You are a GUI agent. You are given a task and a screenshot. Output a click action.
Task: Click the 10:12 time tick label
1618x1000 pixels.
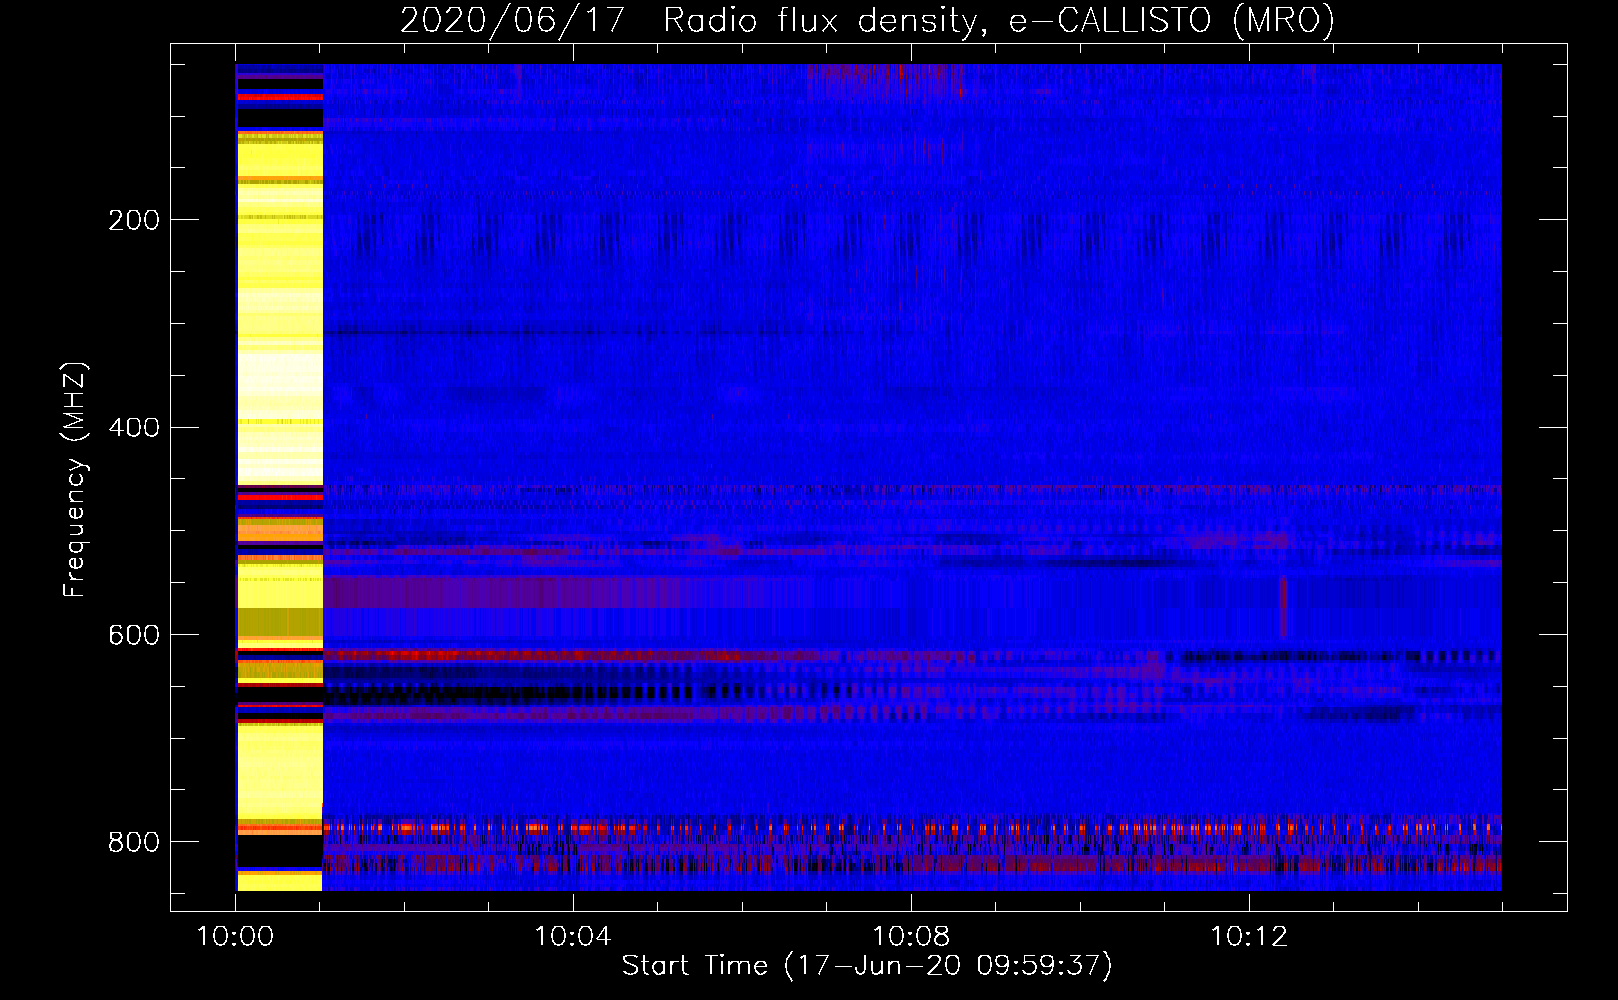tap(1249, 937)
